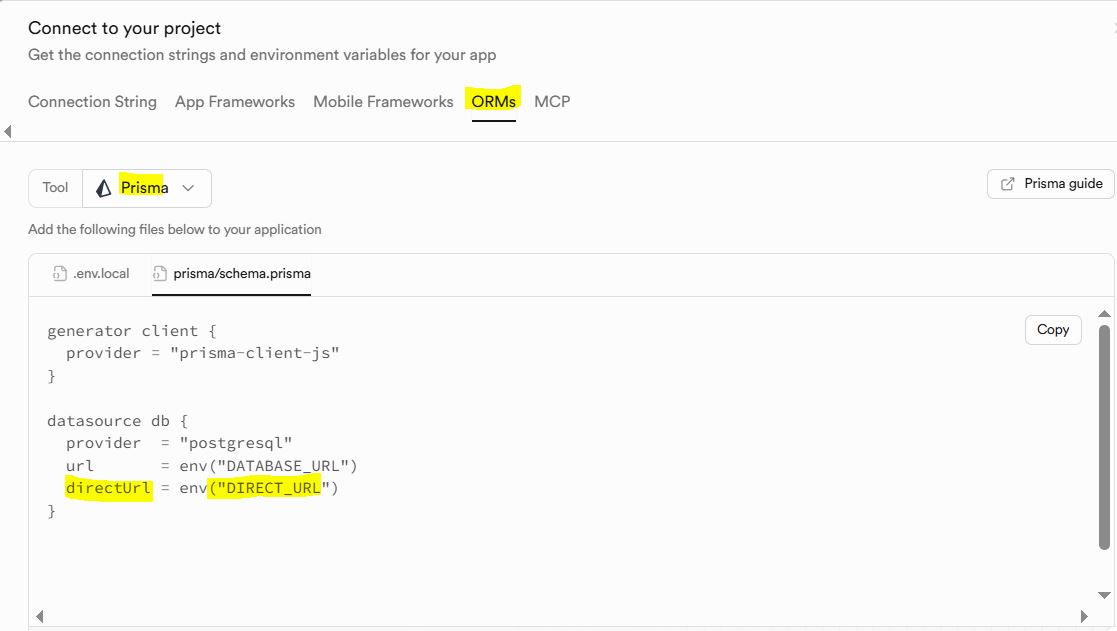
Task: Switch to the Connection String tab
Action: click(92, 102)
